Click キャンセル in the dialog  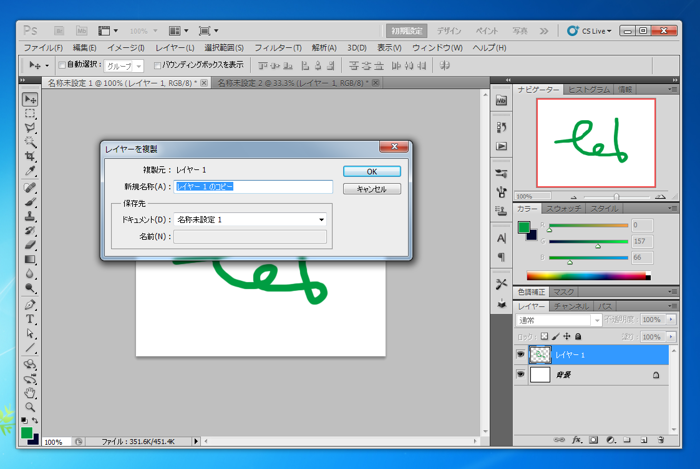pos(372,189)
